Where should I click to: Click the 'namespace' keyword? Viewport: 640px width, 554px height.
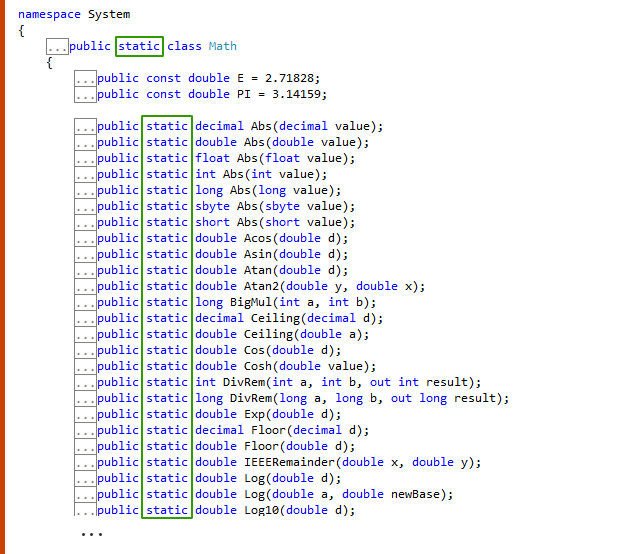49,15
